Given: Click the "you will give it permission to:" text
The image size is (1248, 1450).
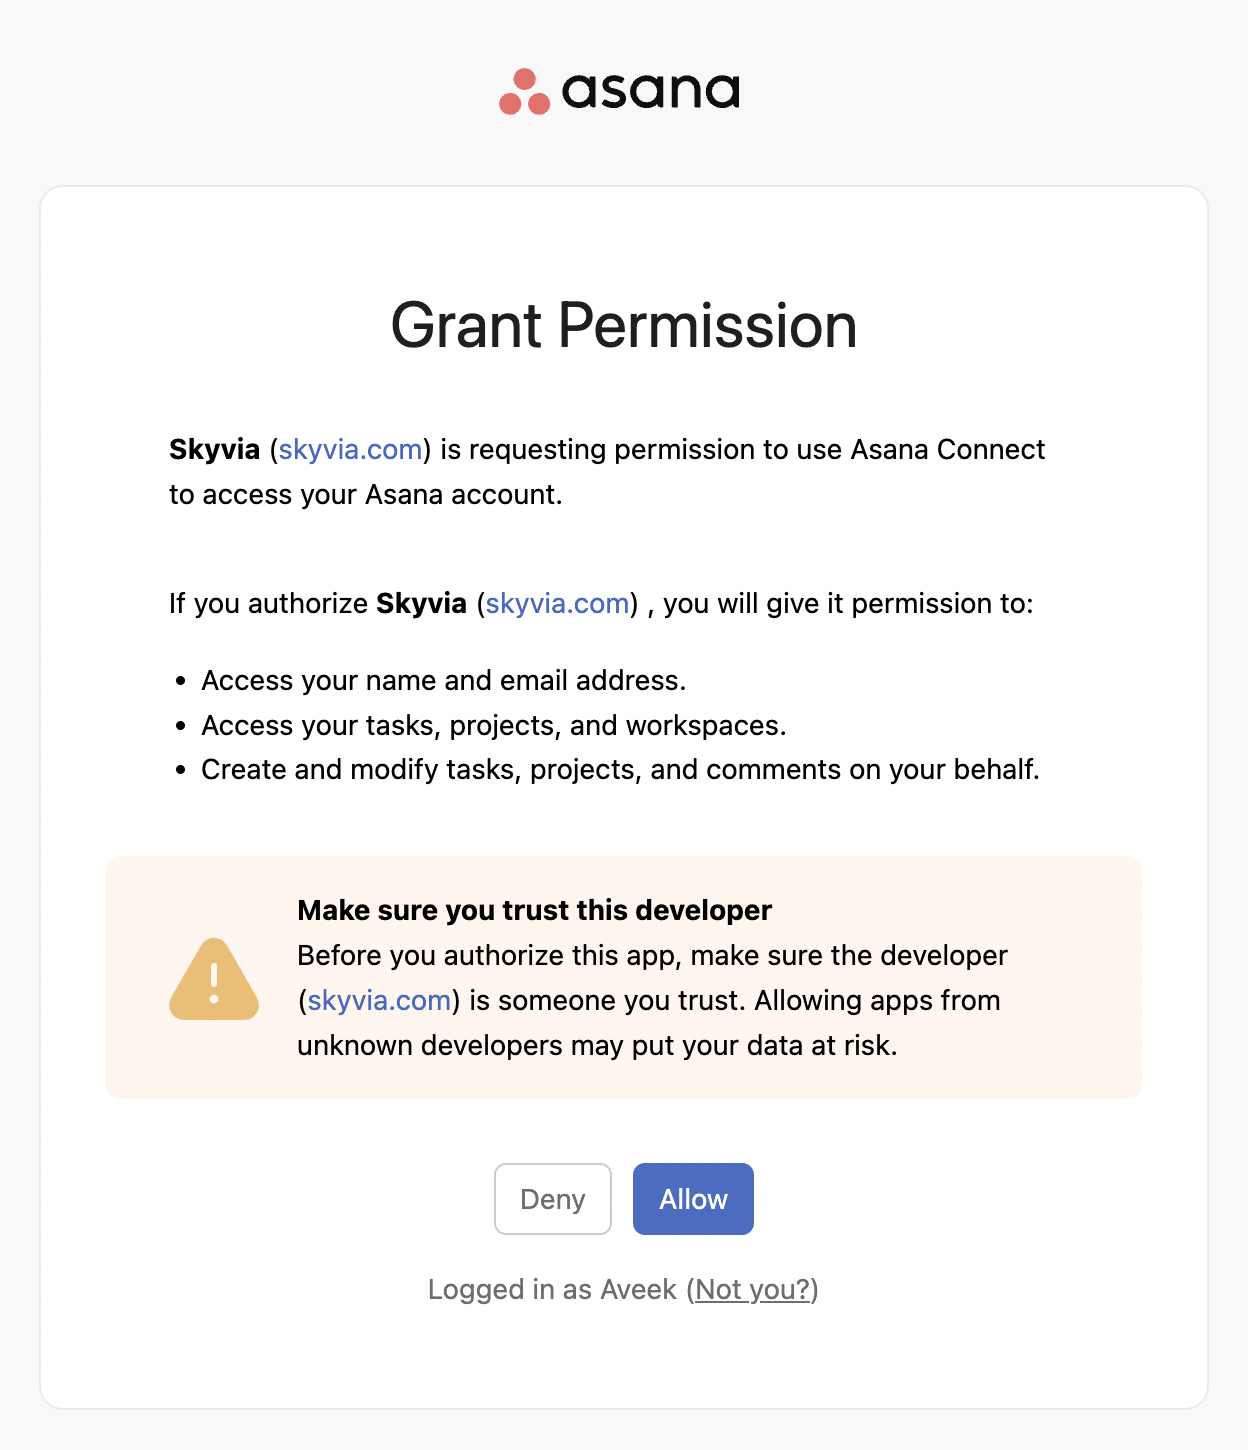Looking at the screenshot, I should coord(848,604).
